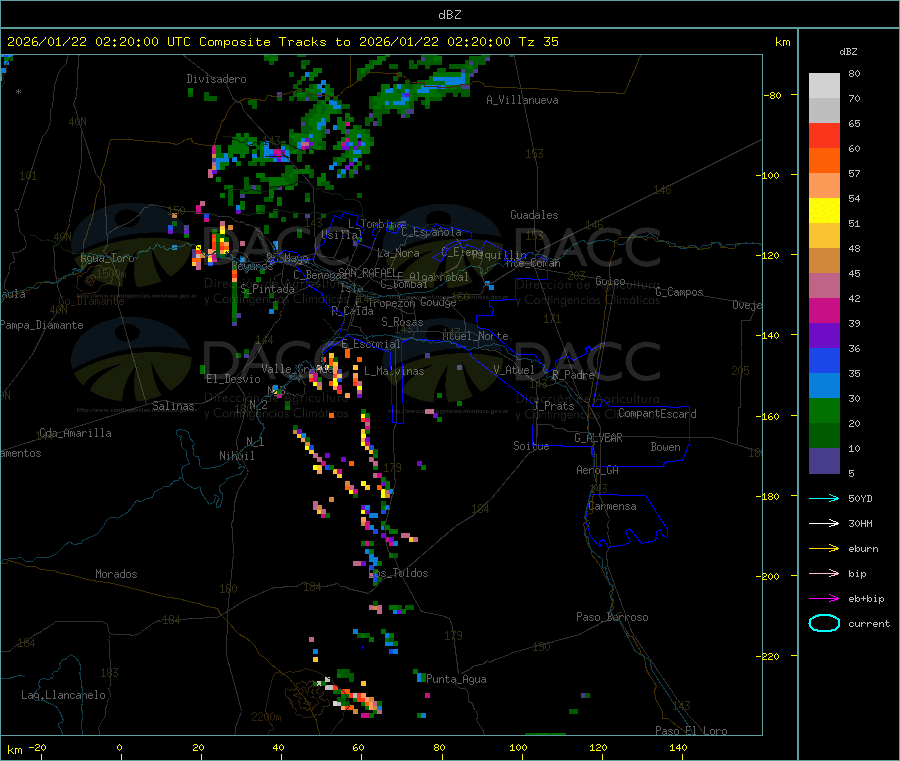This screenshot has width=900, height=761.
Task: Click the G_Campos place label
Action: coord(680,292)
